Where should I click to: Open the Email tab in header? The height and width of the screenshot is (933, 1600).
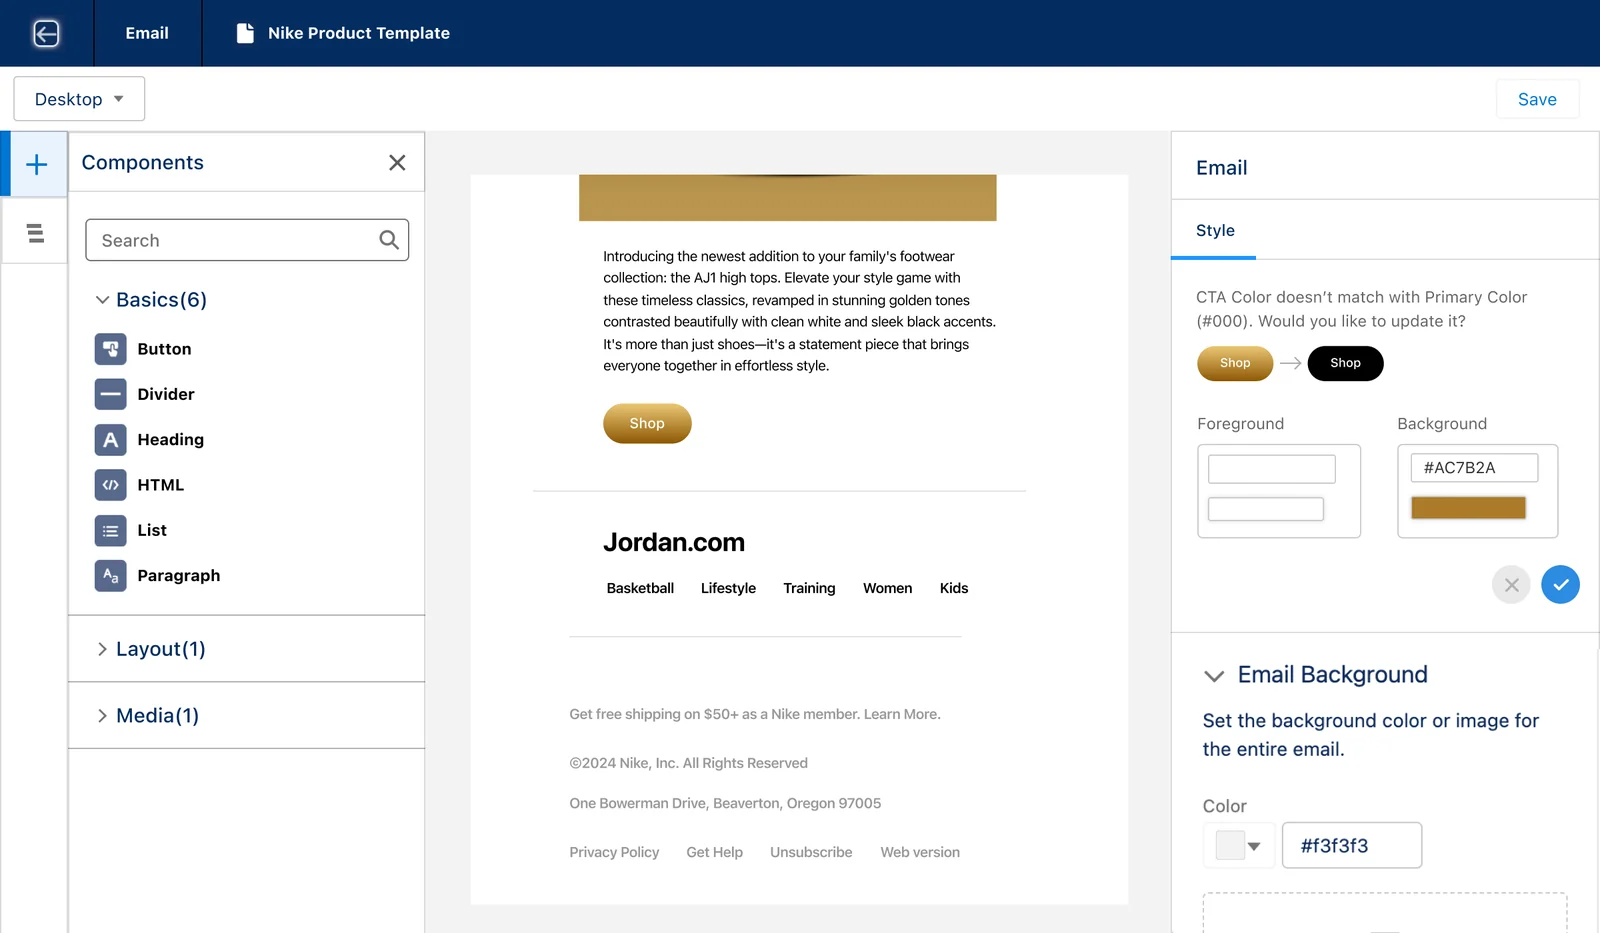tap(147, 33)
